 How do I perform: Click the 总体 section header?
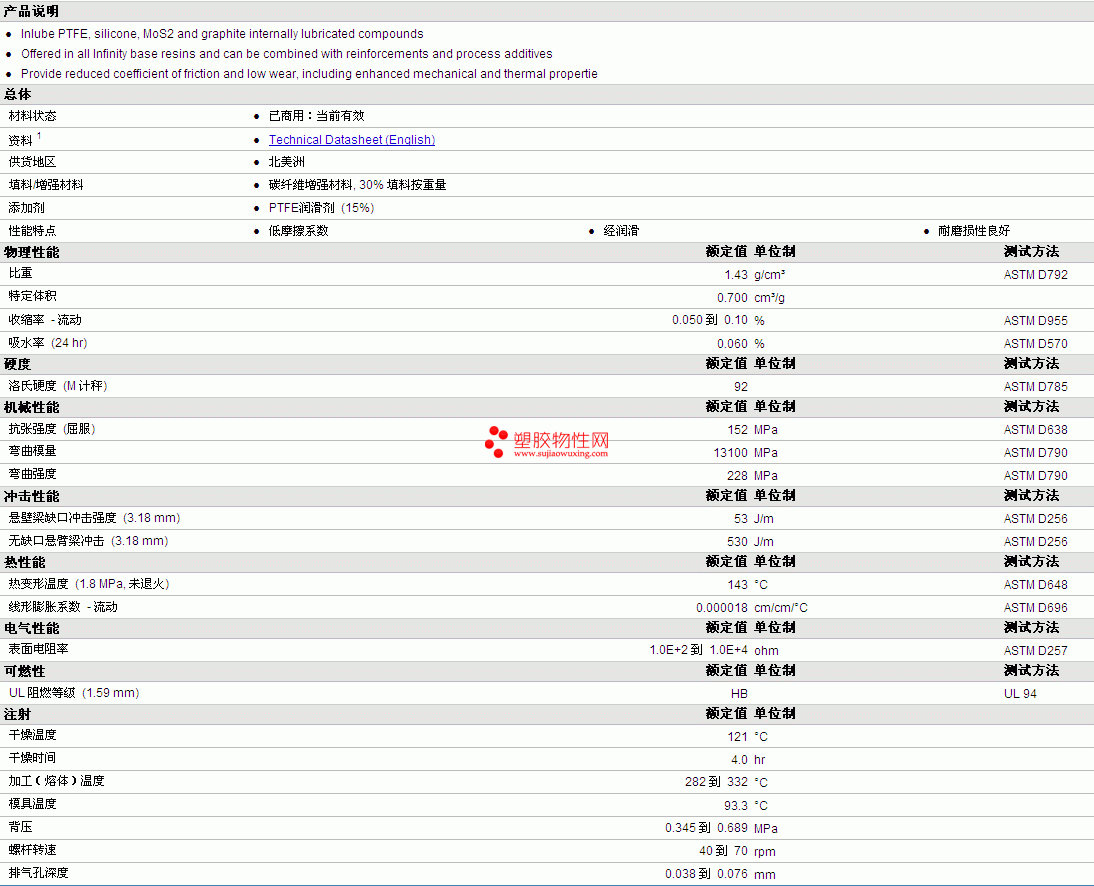coord(17,94)
